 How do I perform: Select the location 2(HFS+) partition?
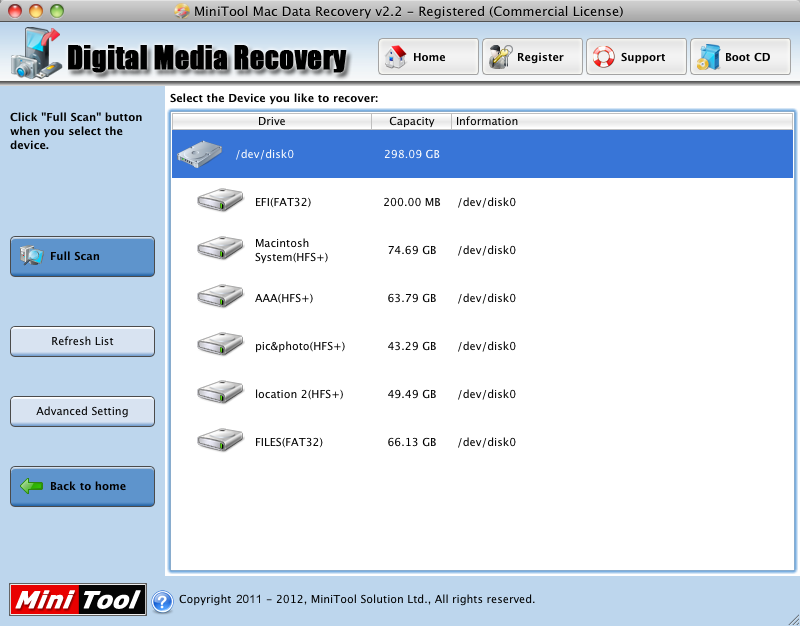pos(299,394)
